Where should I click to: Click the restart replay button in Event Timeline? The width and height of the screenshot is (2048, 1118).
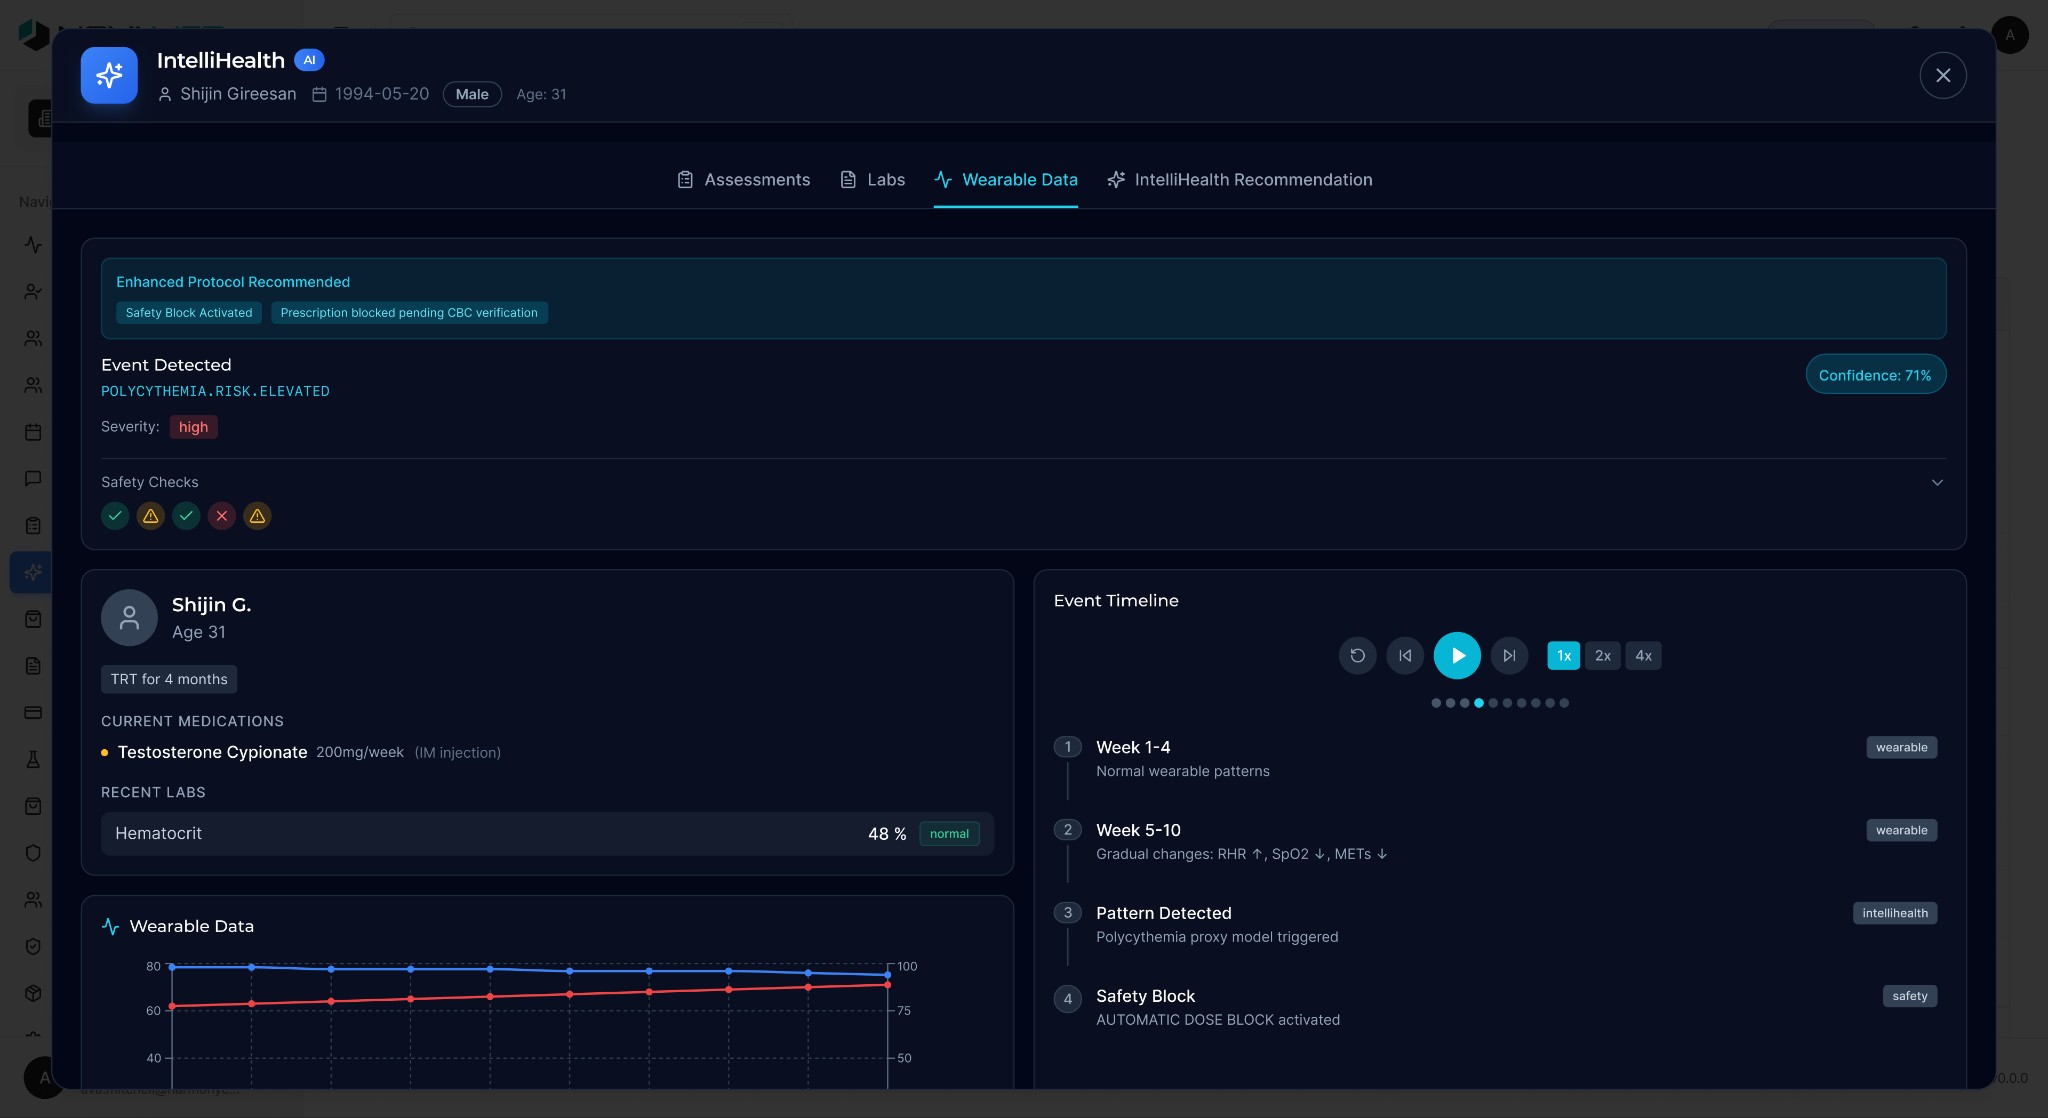click(1356, 655)
